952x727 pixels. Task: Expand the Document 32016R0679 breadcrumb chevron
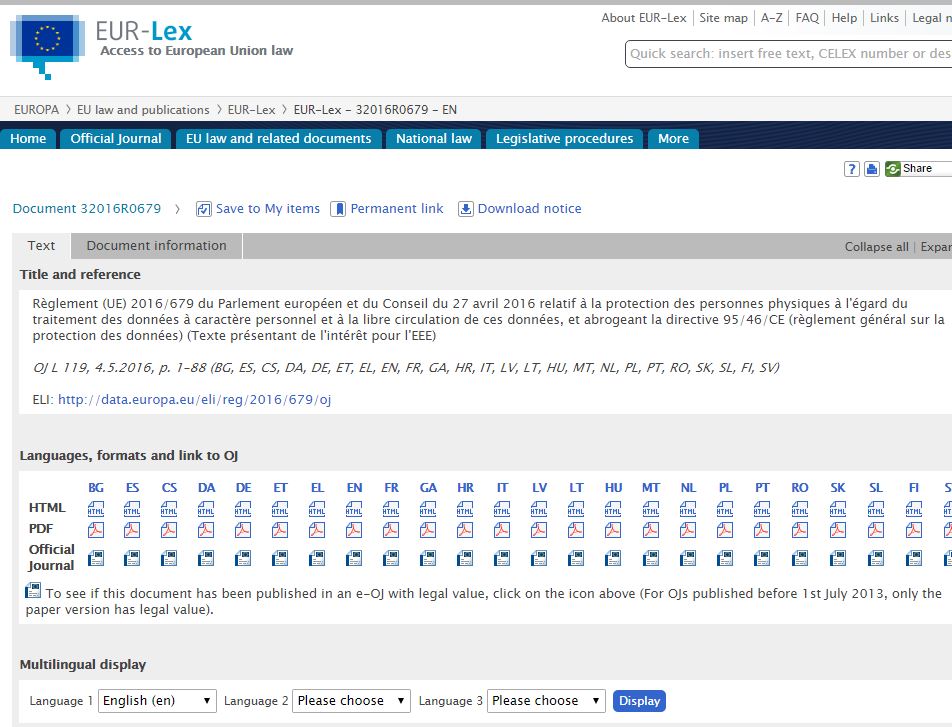177,209
